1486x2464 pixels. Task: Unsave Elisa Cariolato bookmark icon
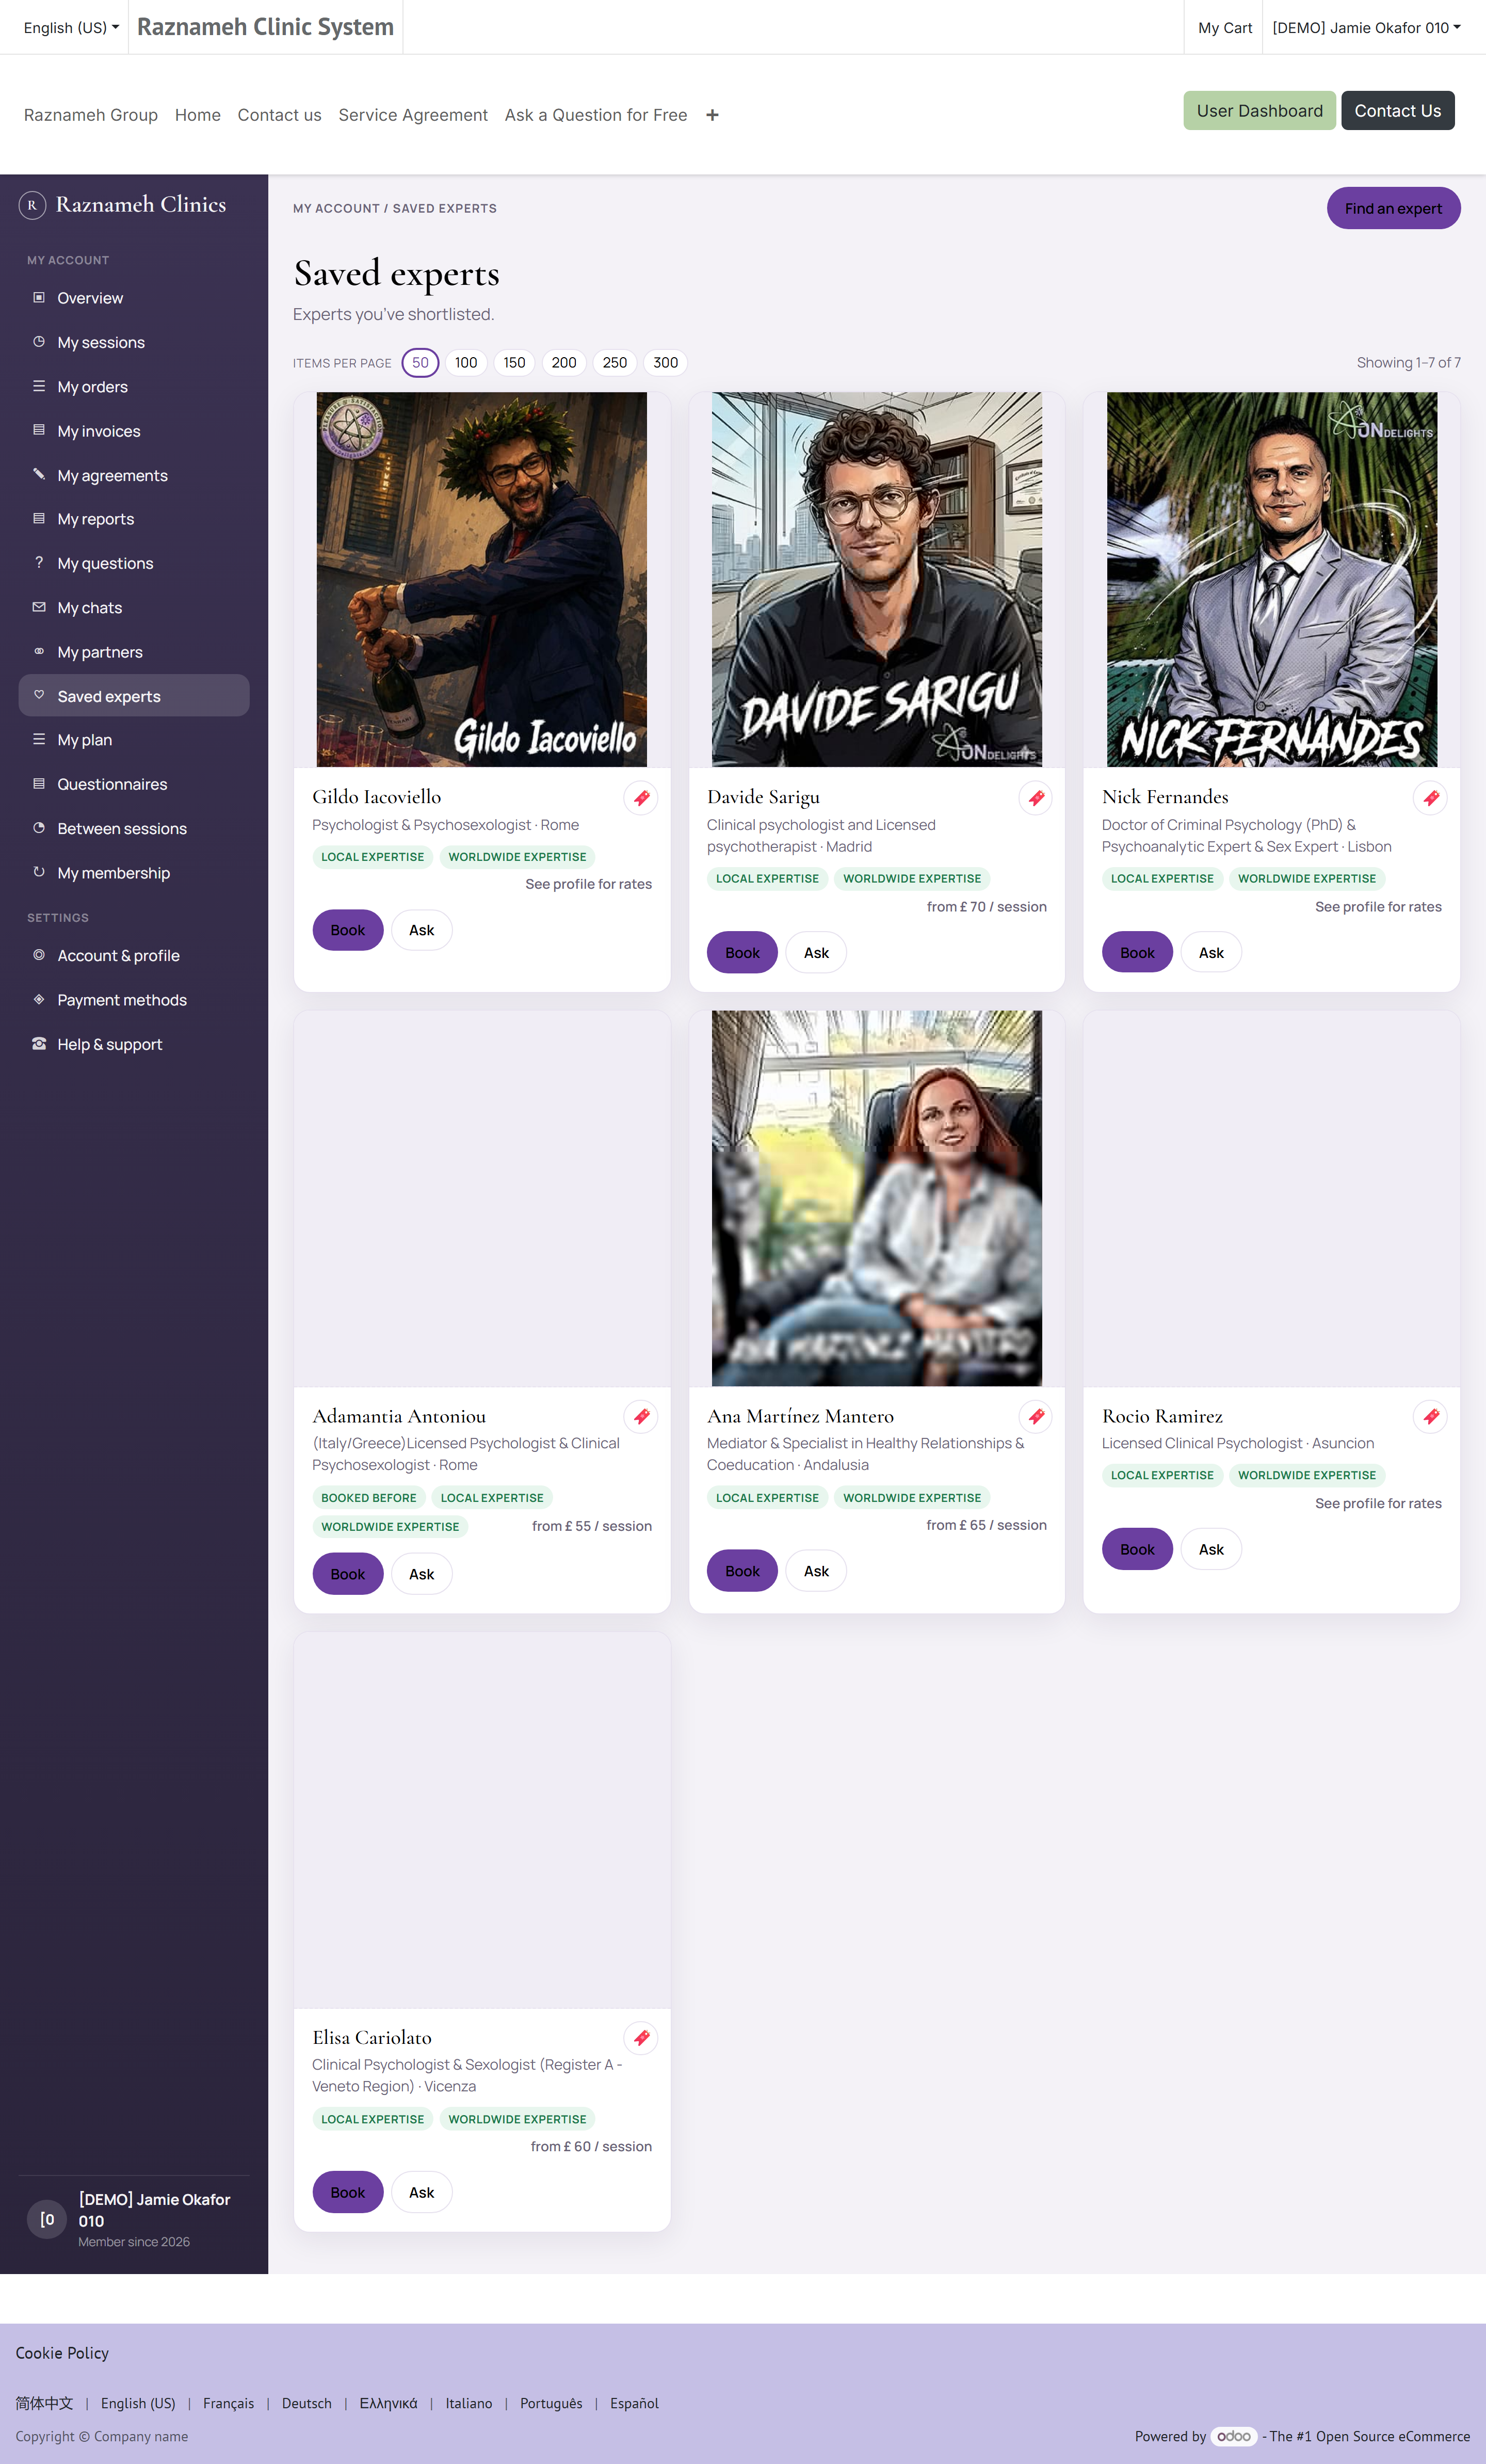pyautogui.click(x=641, y=2037)
